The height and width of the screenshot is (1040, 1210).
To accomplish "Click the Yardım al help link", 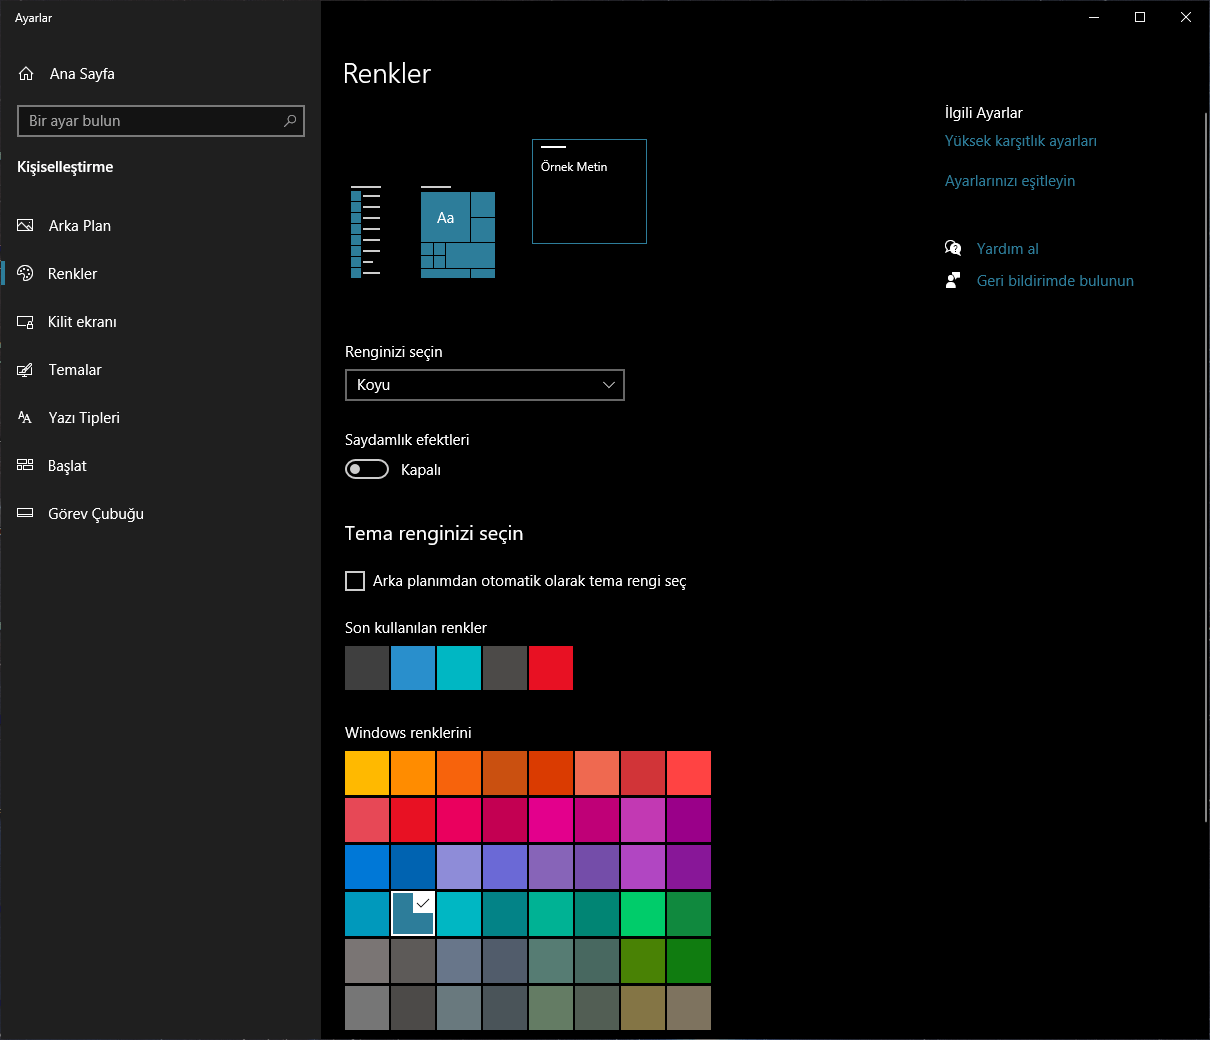I will pos(1007,249).
